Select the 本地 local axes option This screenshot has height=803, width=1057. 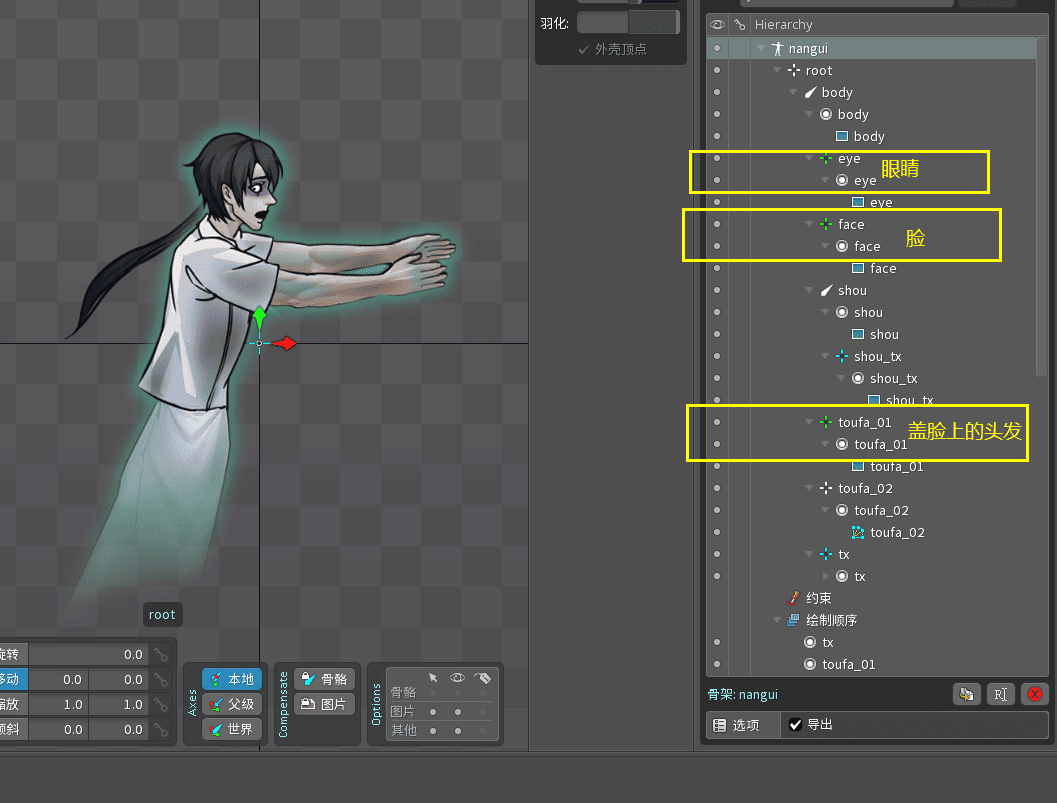[x=232, y=679]
